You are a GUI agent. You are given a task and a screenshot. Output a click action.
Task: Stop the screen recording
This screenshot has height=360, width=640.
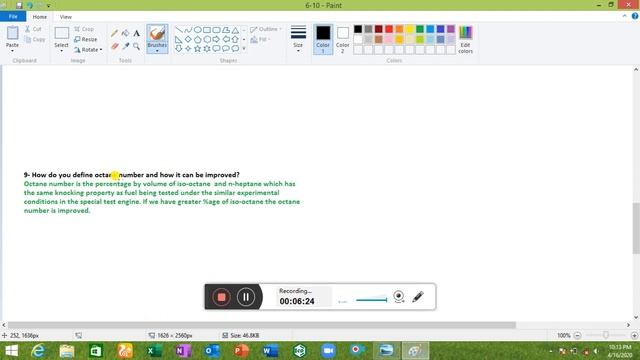[x=222, y=297]
